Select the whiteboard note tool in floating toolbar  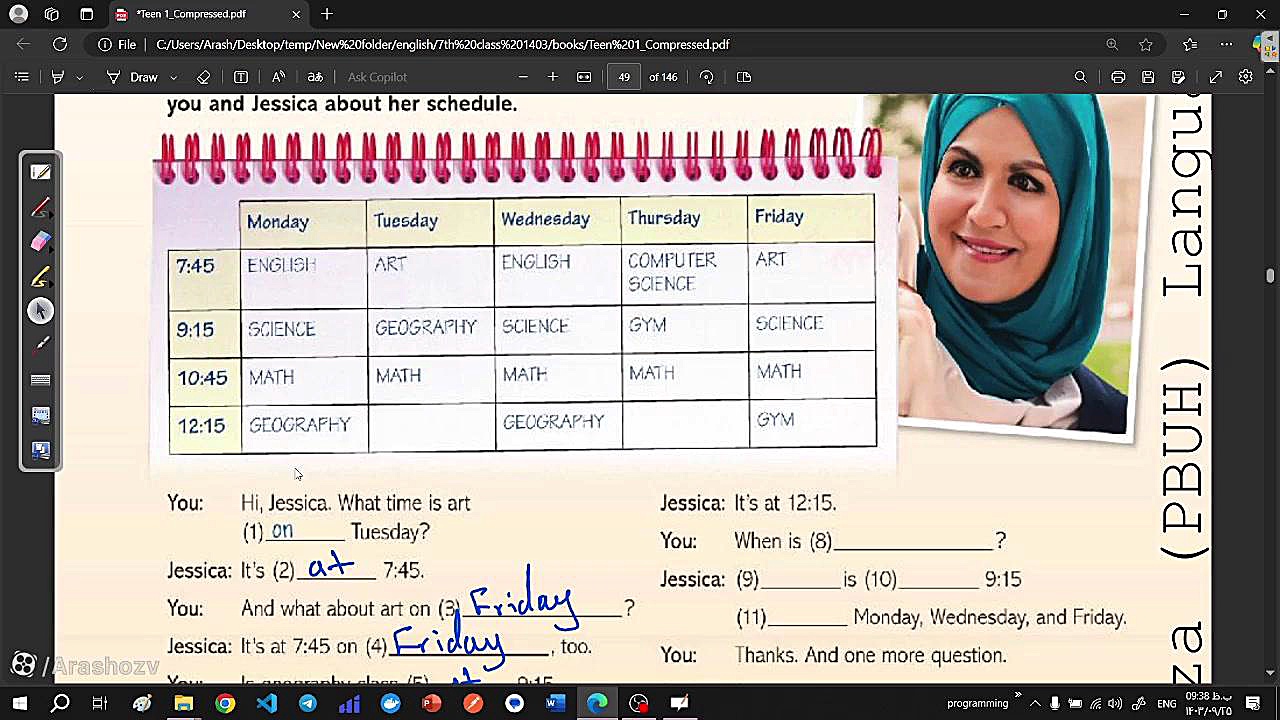pos(41,173)
